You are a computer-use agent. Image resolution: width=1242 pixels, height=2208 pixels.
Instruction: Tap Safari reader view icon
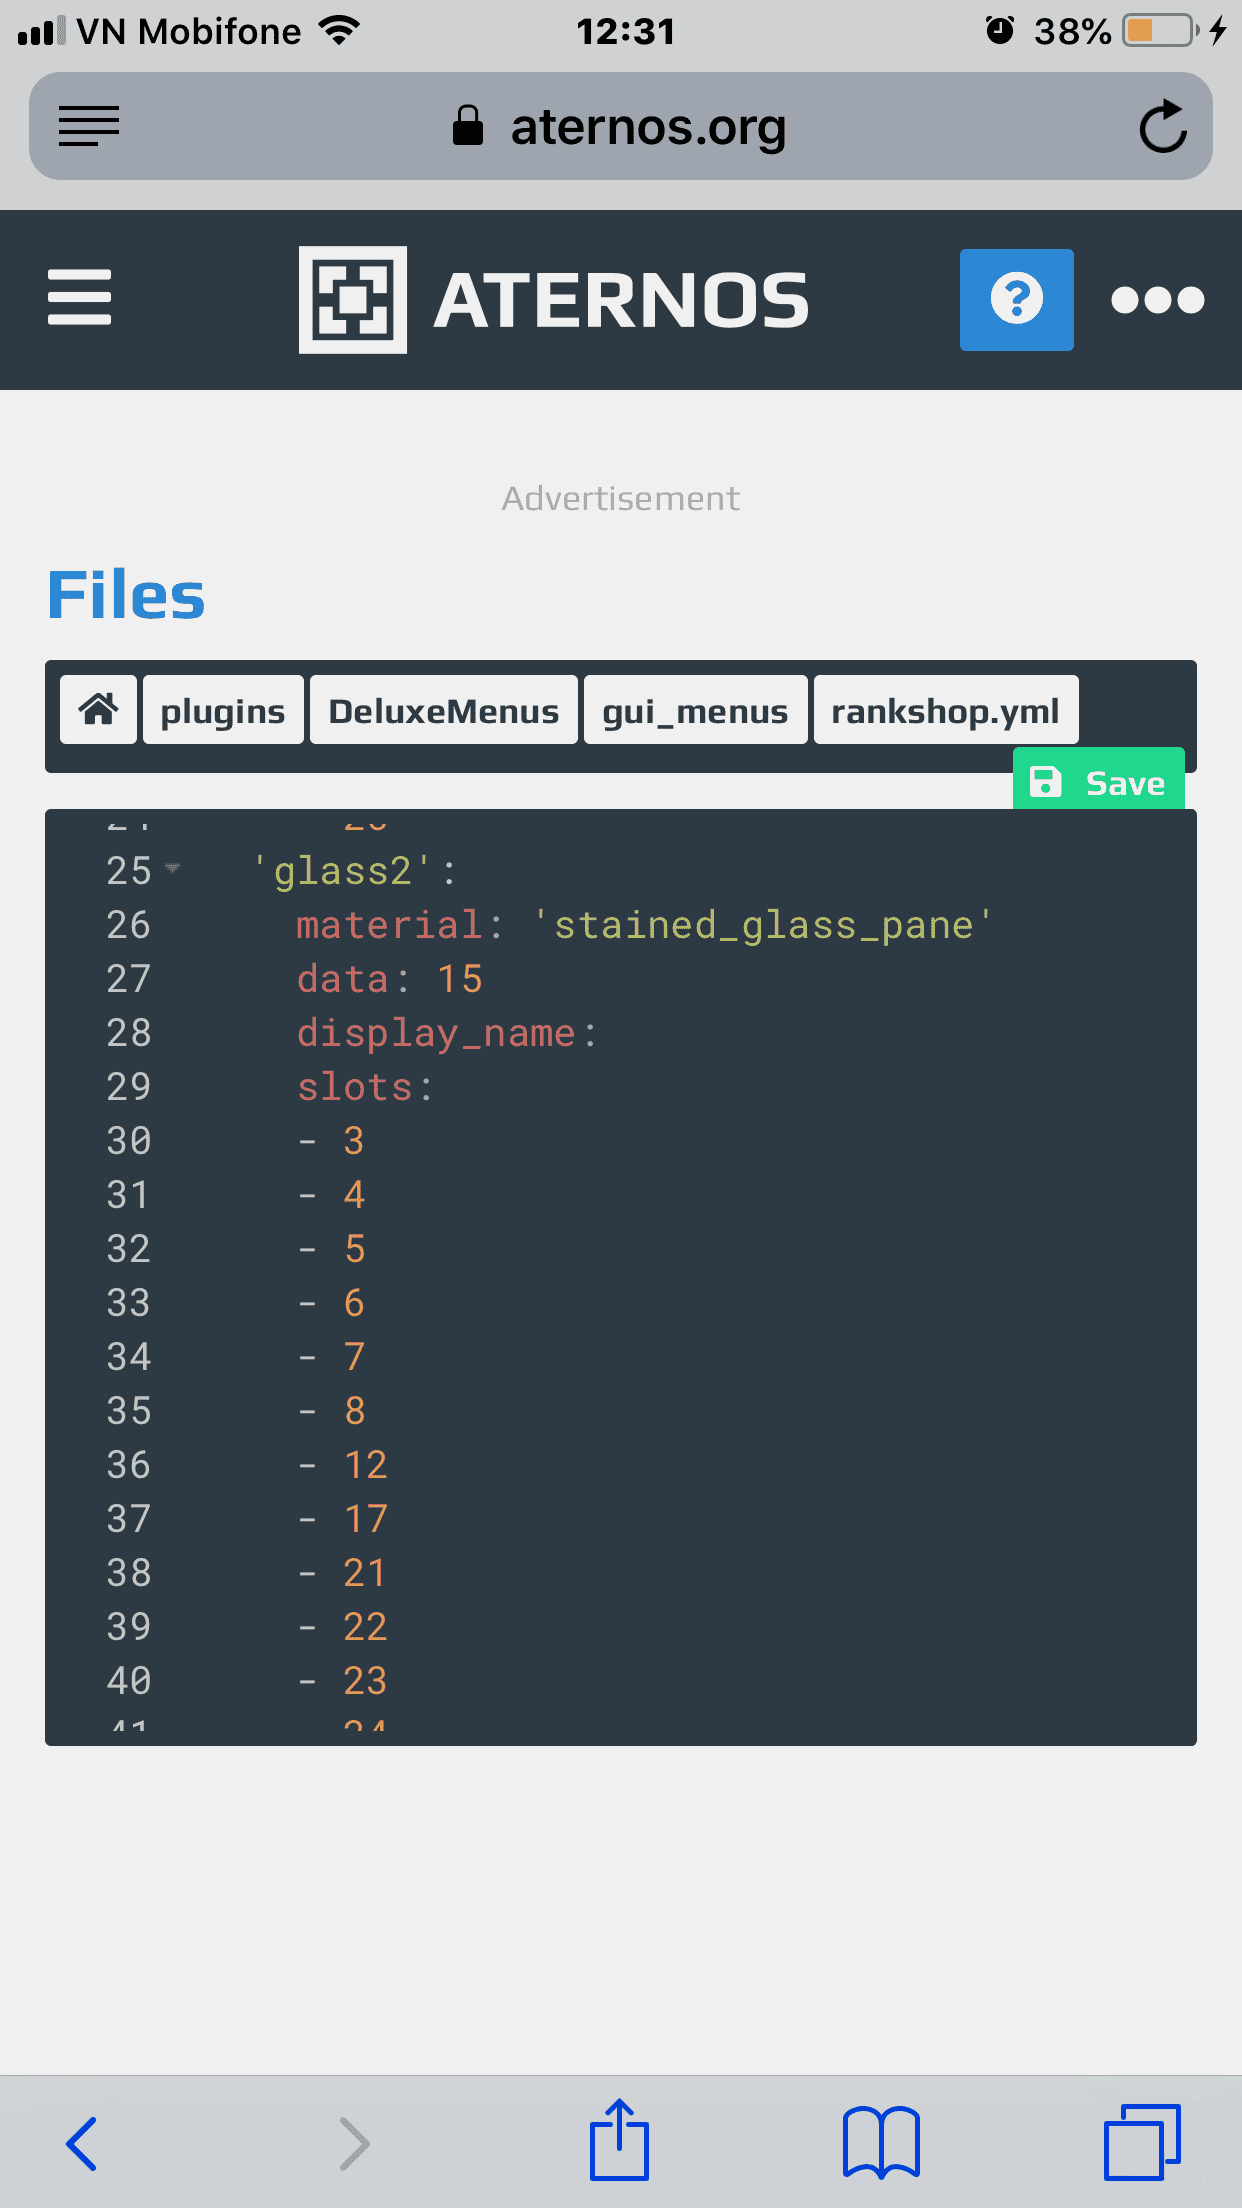[x=89, y=126]
